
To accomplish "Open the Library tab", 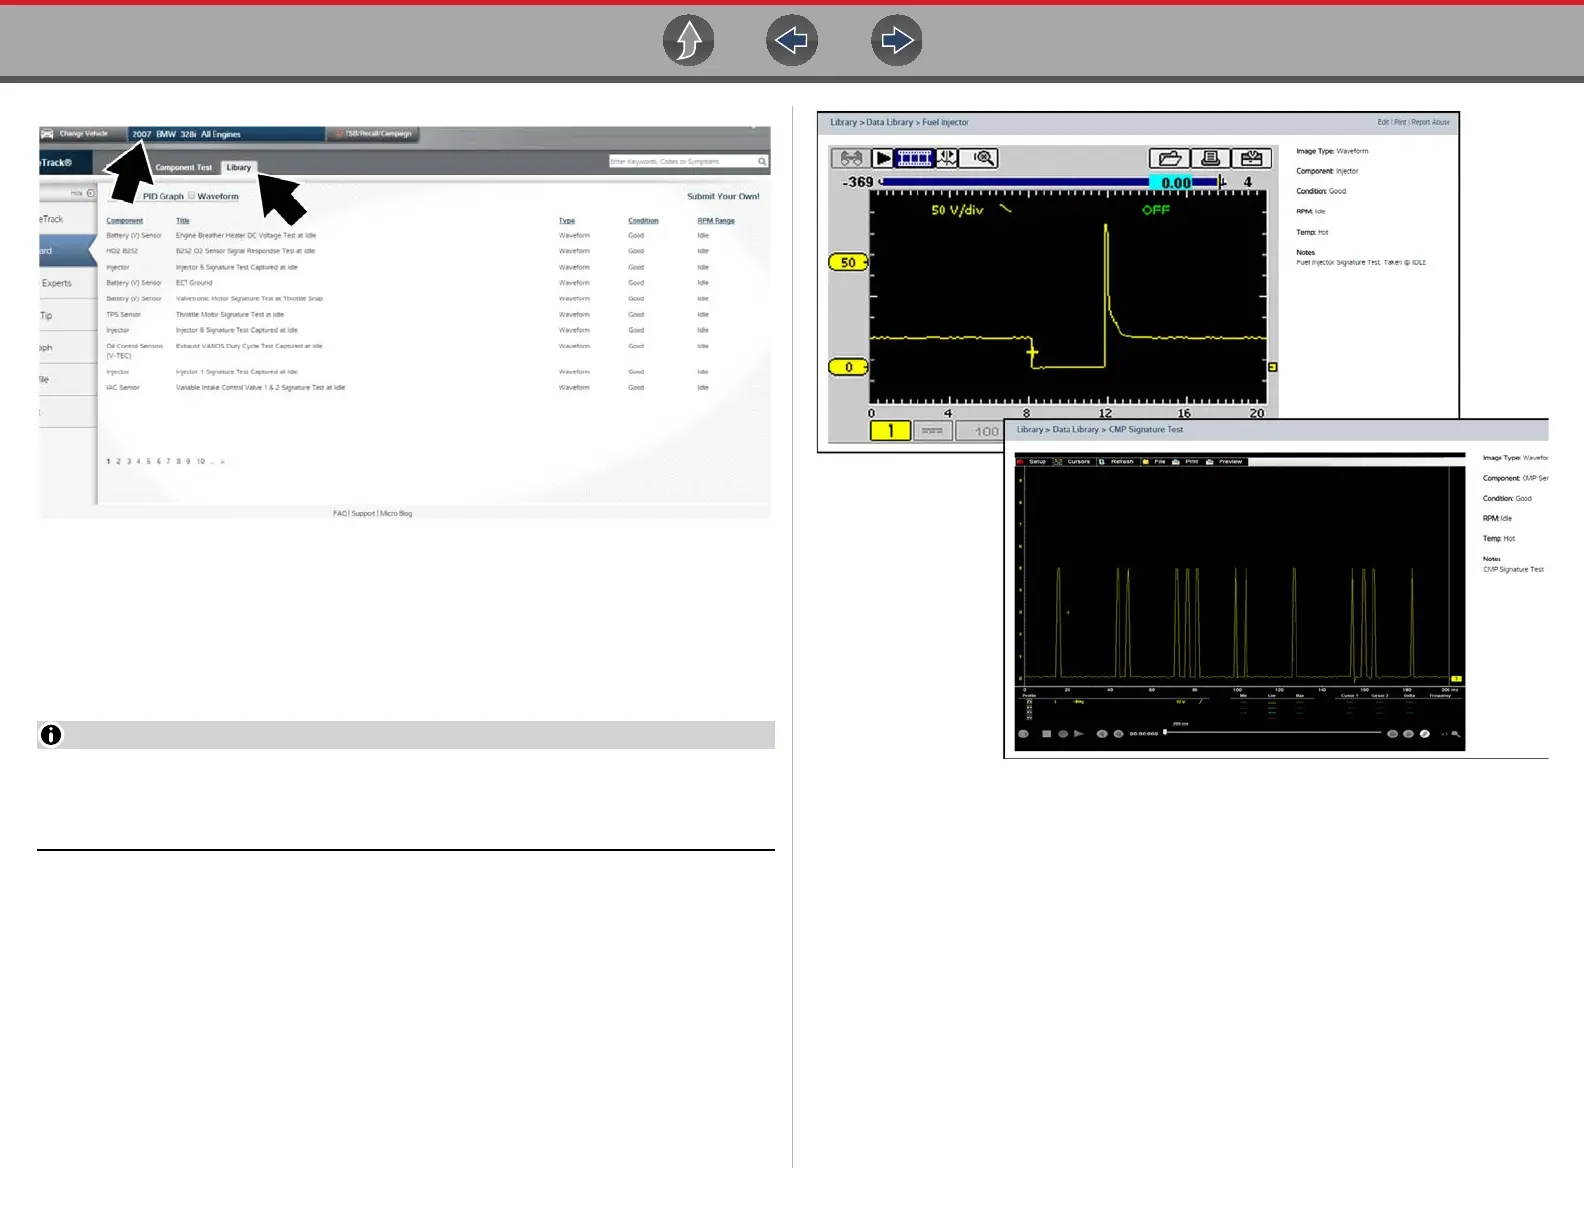I will (x=238, y=167).
